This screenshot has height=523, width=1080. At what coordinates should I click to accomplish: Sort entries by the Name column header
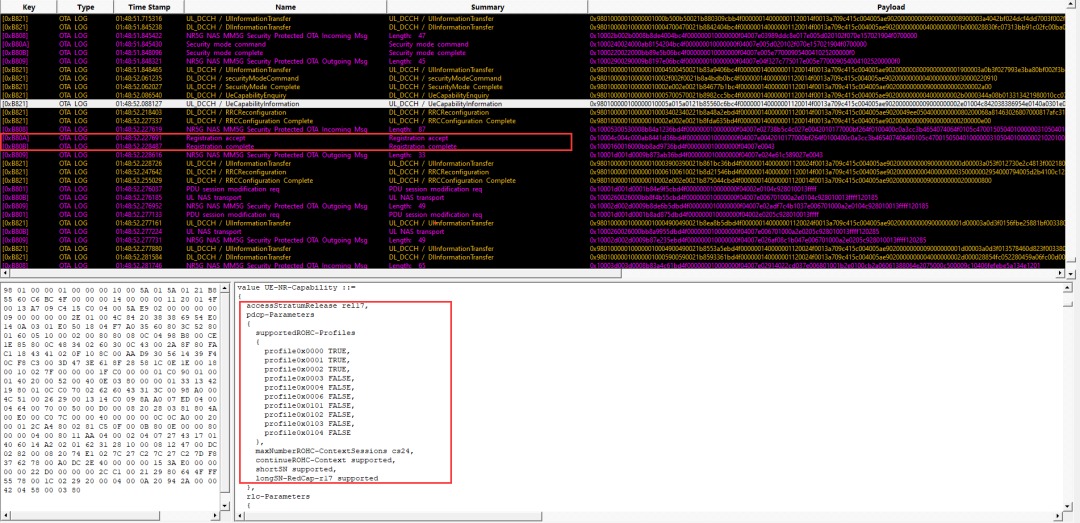point(285,6)
